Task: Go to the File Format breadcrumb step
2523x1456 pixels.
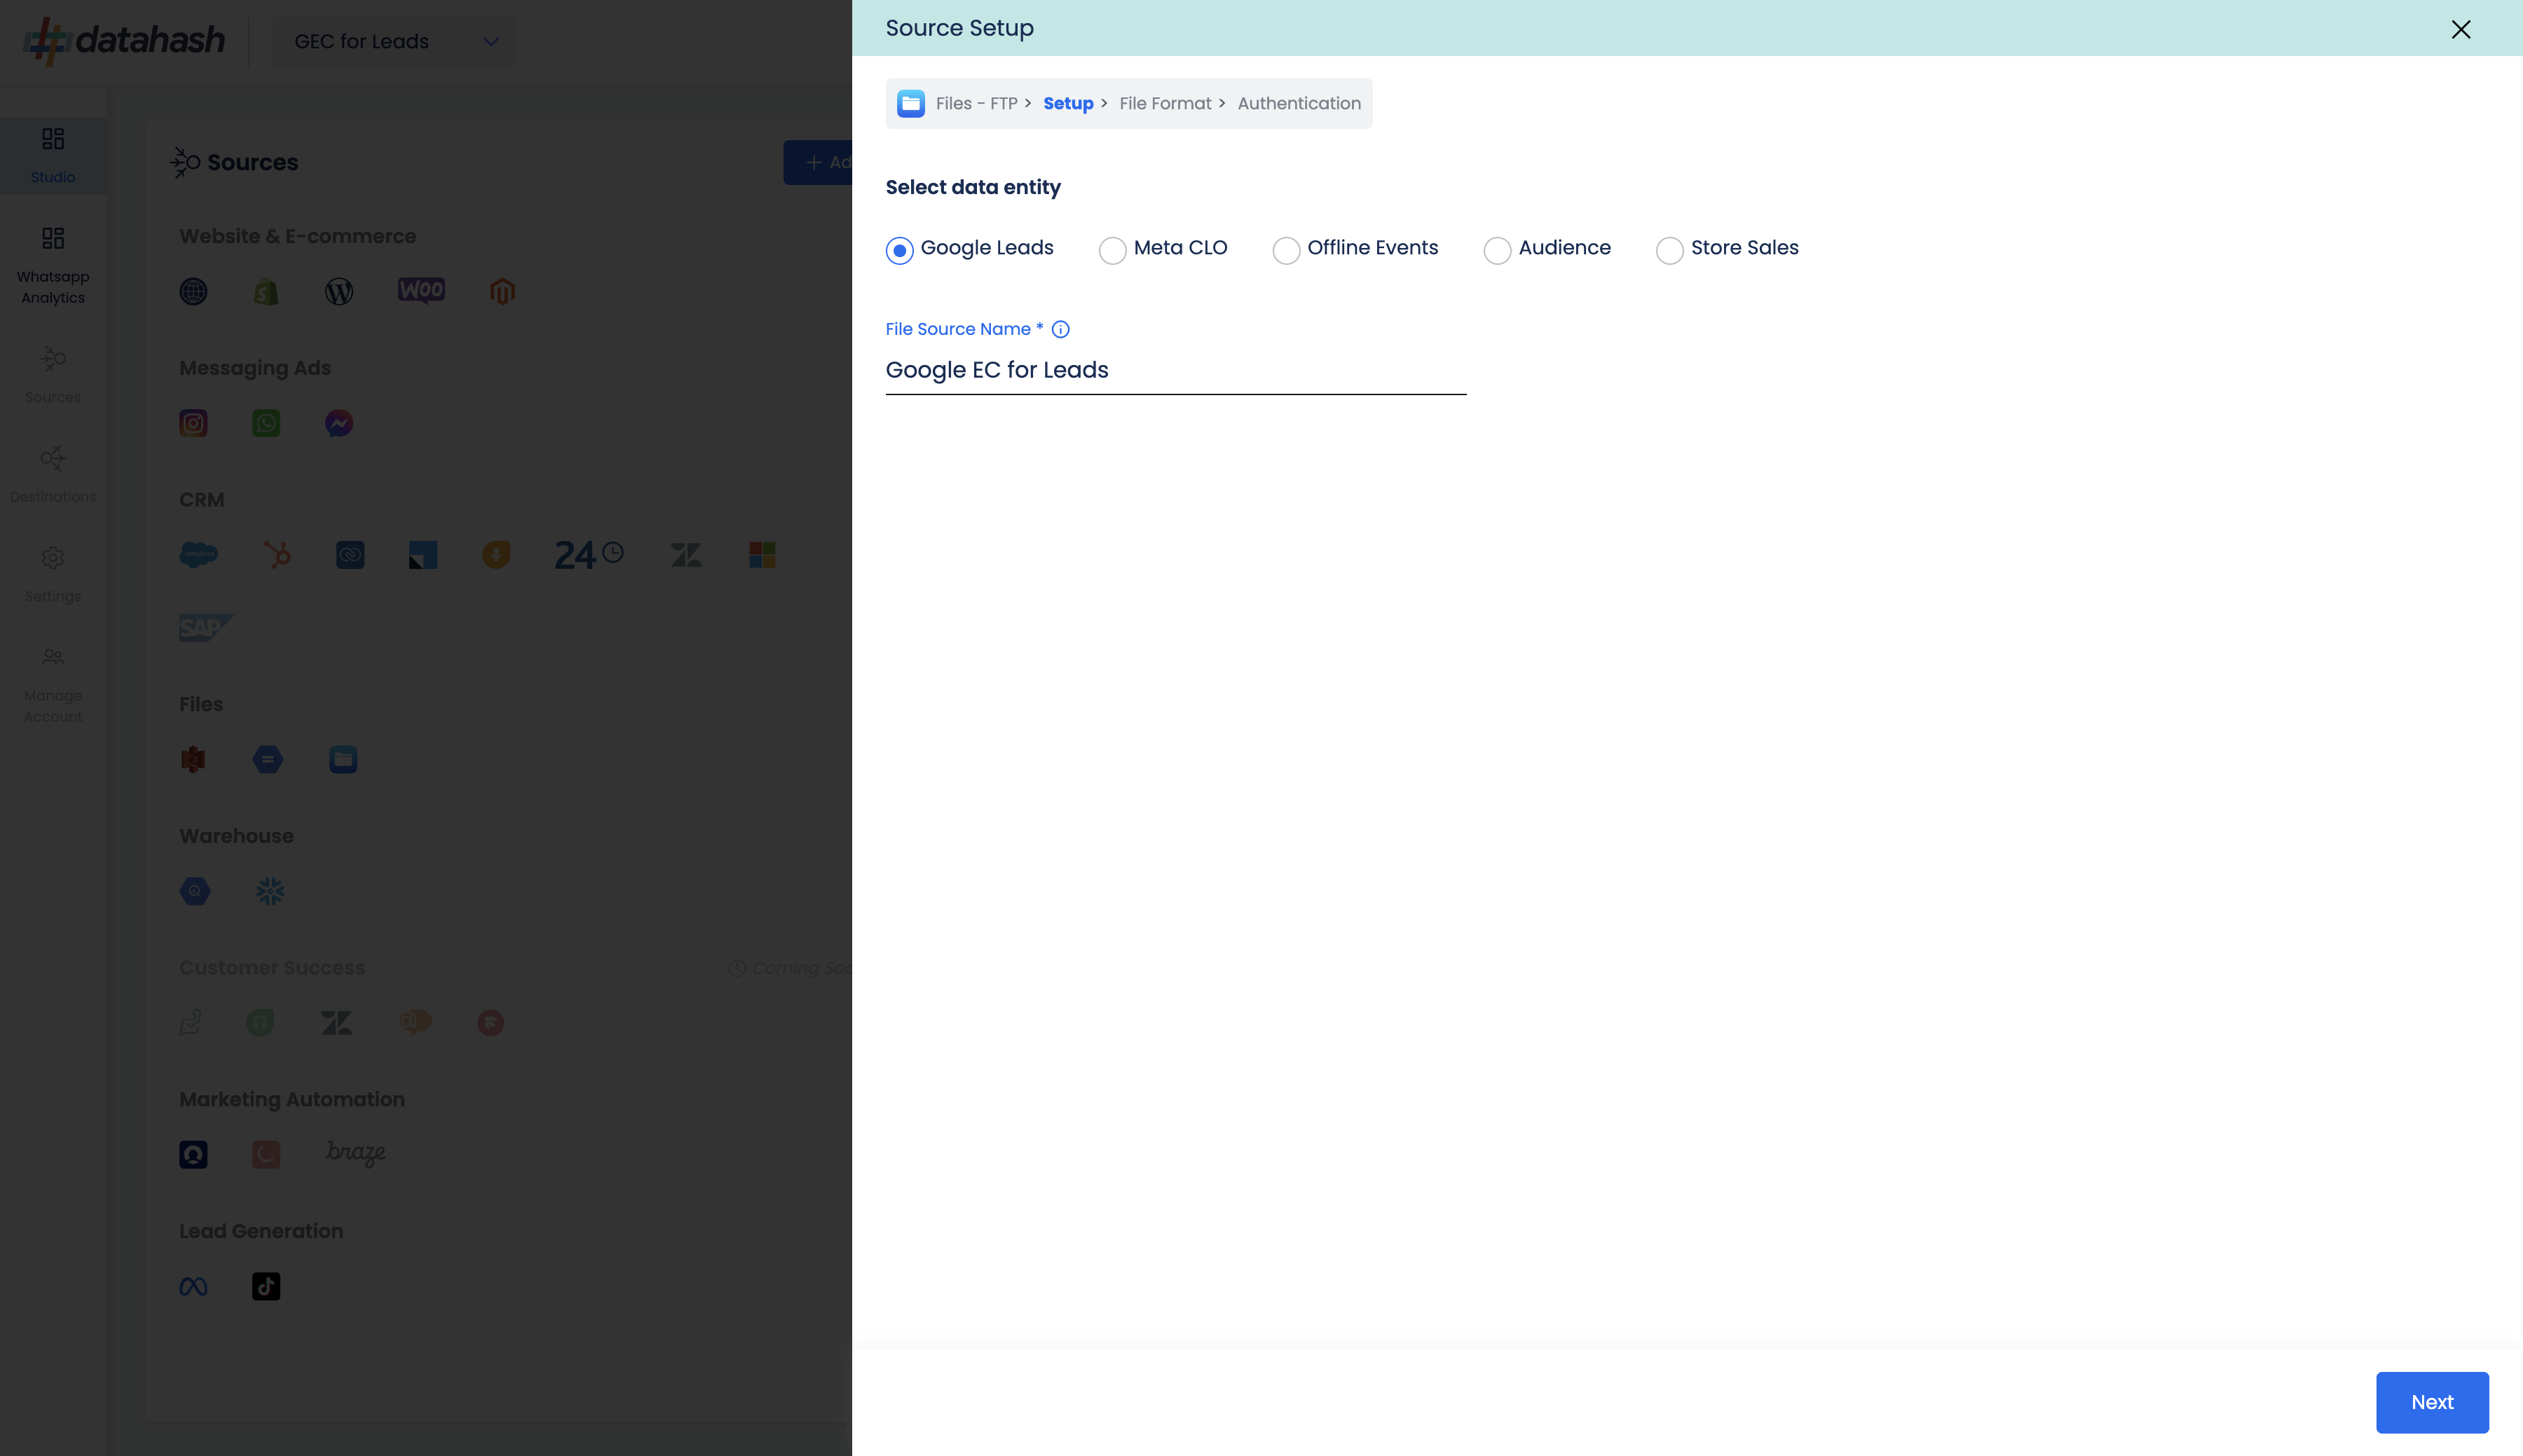Action: pyautogui.click(x=1165, y=103)
